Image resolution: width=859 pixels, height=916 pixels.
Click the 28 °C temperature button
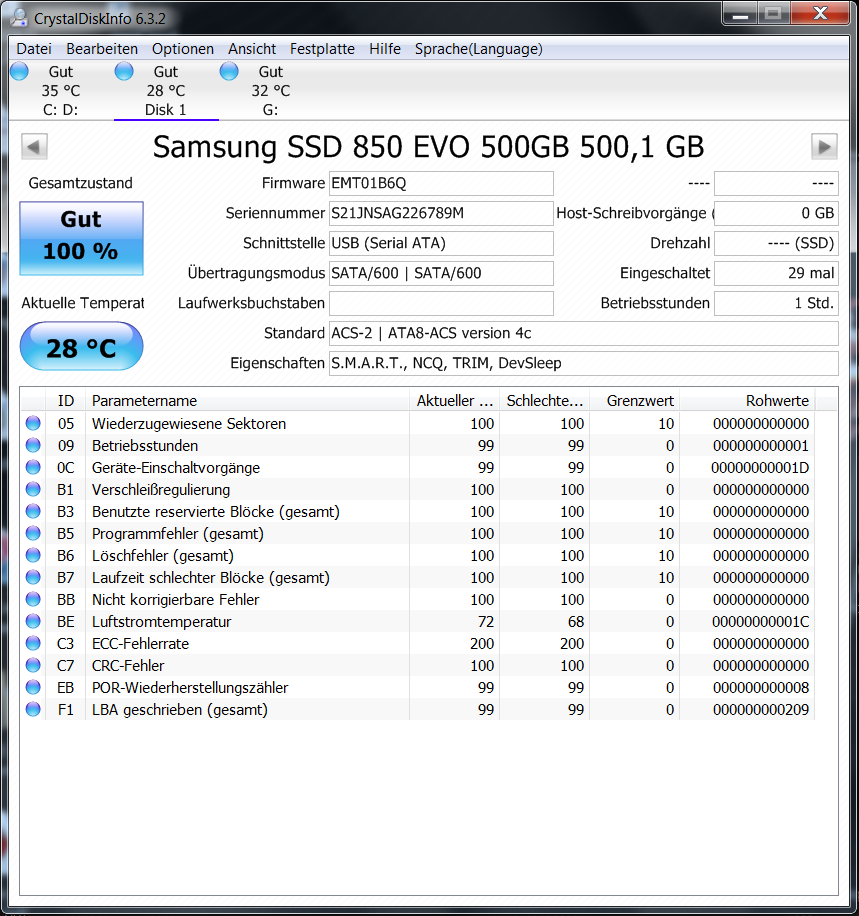click(x=81, y=346)
